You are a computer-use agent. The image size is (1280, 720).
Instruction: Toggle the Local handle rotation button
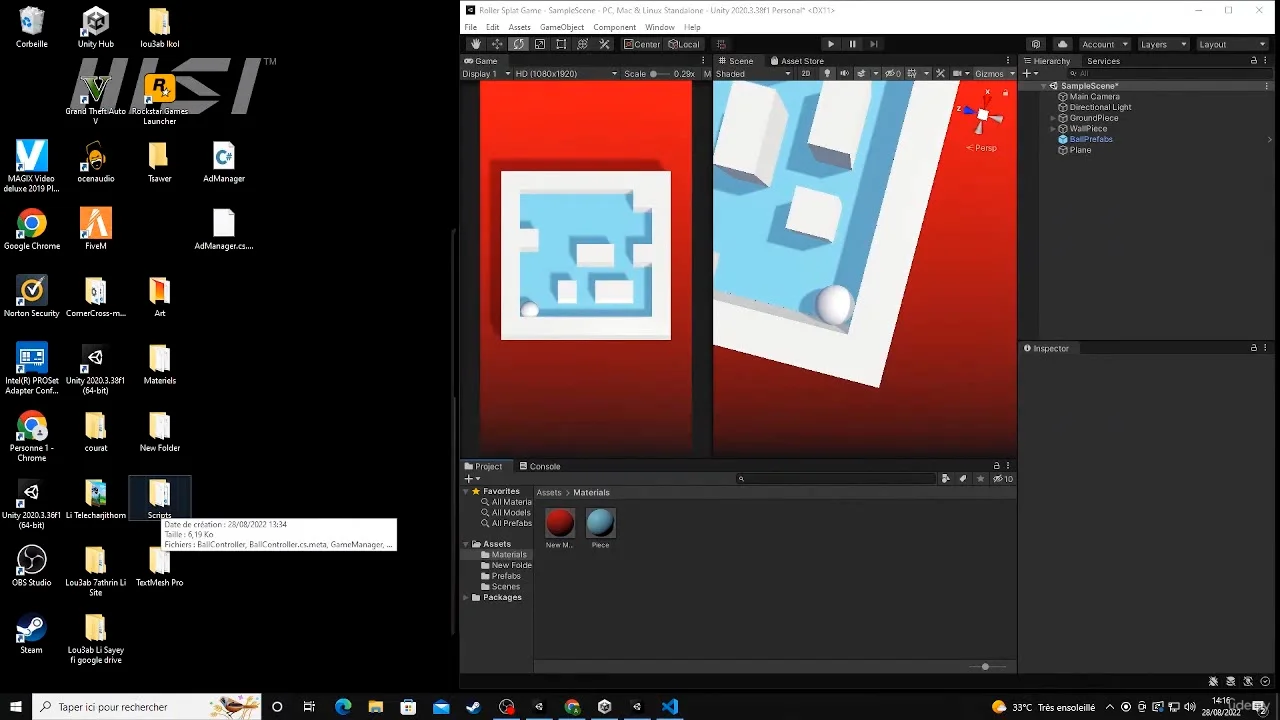pyautogui.click(x=684, y=44)
